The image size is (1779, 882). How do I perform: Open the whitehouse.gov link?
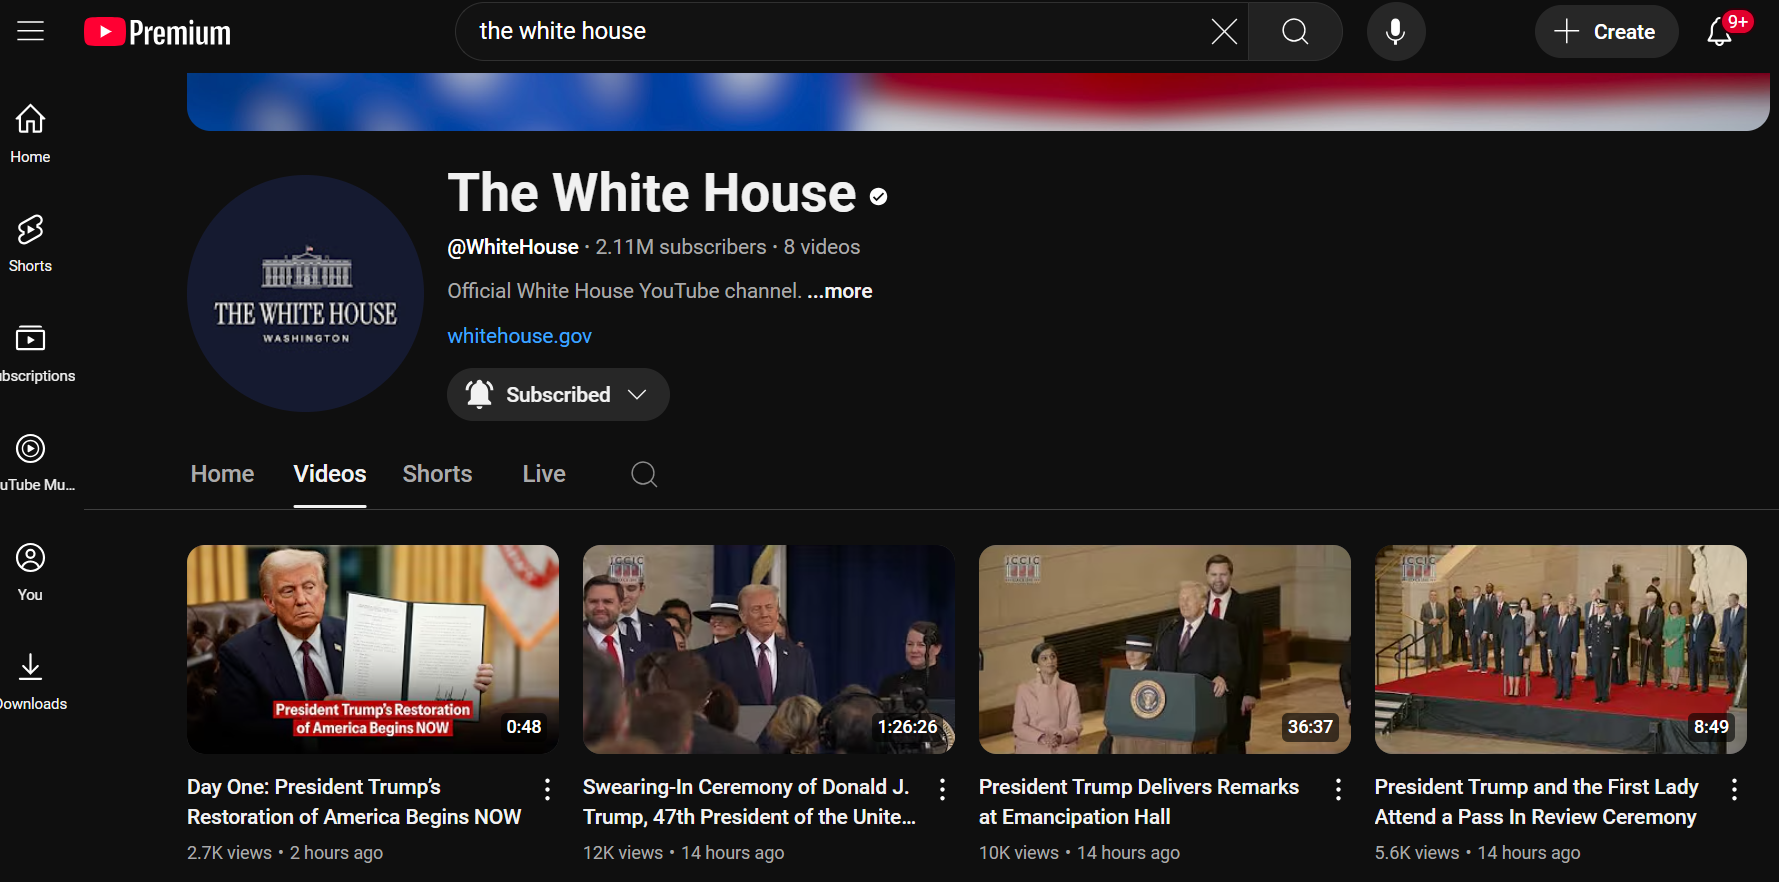tap(519, 336)
